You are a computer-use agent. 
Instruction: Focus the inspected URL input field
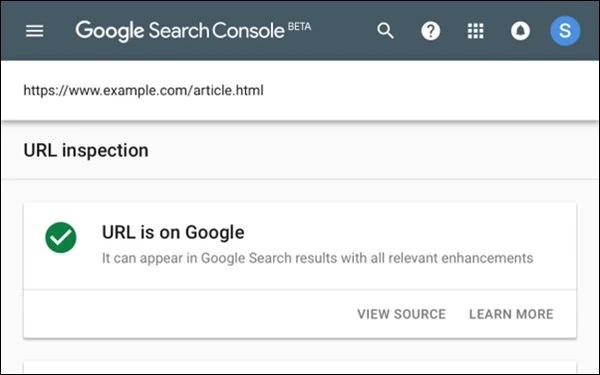300,90
